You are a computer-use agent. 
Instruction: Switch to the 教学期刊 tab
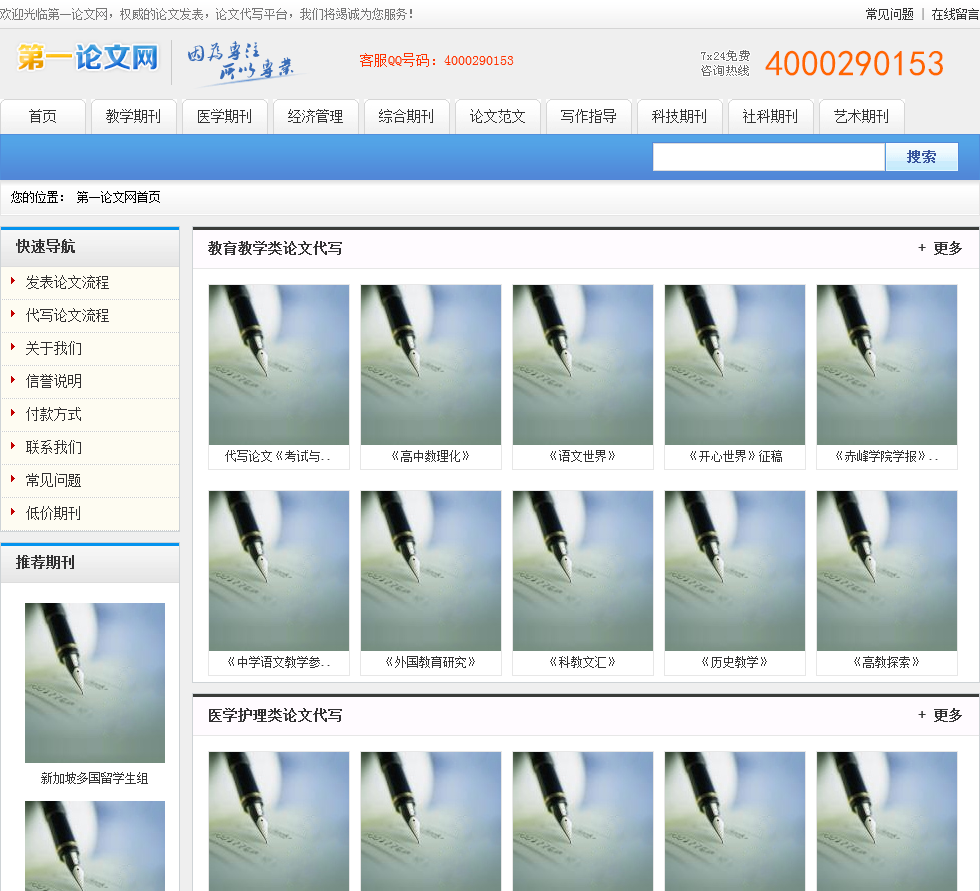click(133, 116)
